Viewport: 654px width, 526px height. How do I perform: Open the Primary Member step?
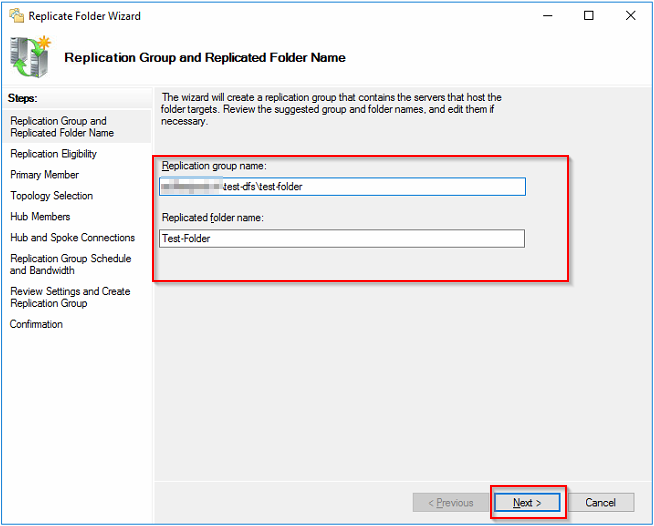pyautogui.click(x=45, y=175)
